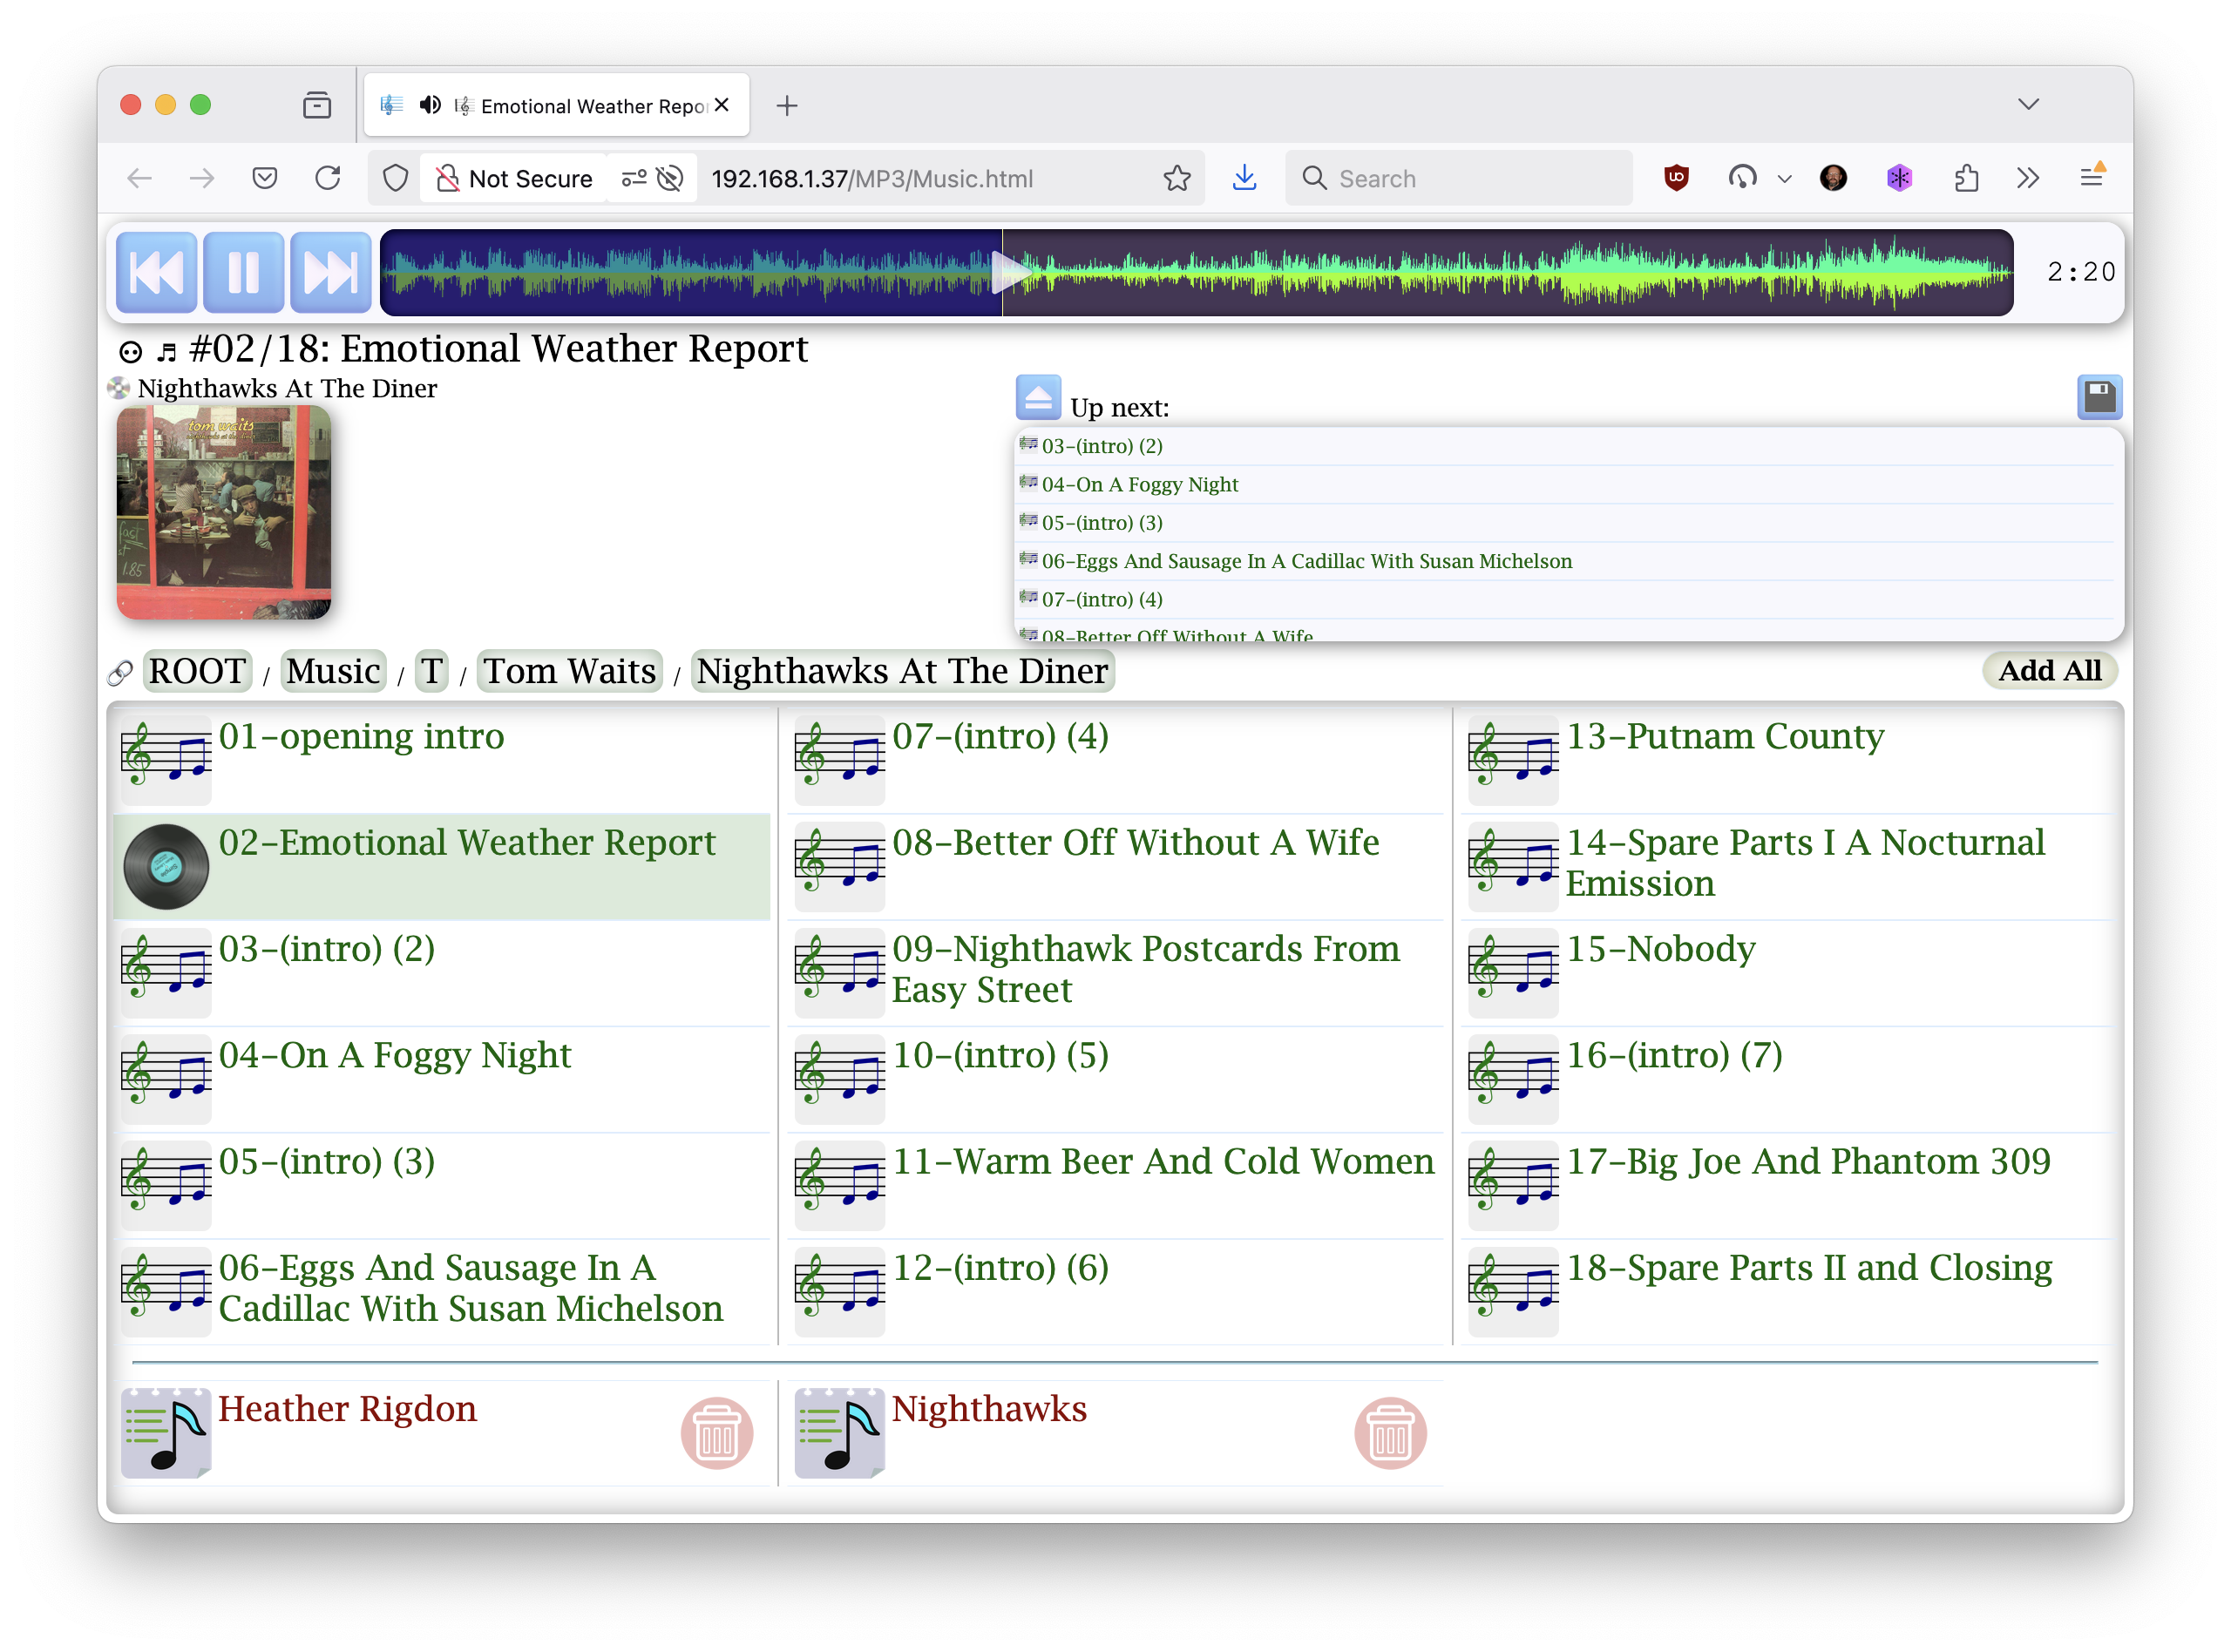Go to ROOT in breadcrumb

(x=197, y=671)
